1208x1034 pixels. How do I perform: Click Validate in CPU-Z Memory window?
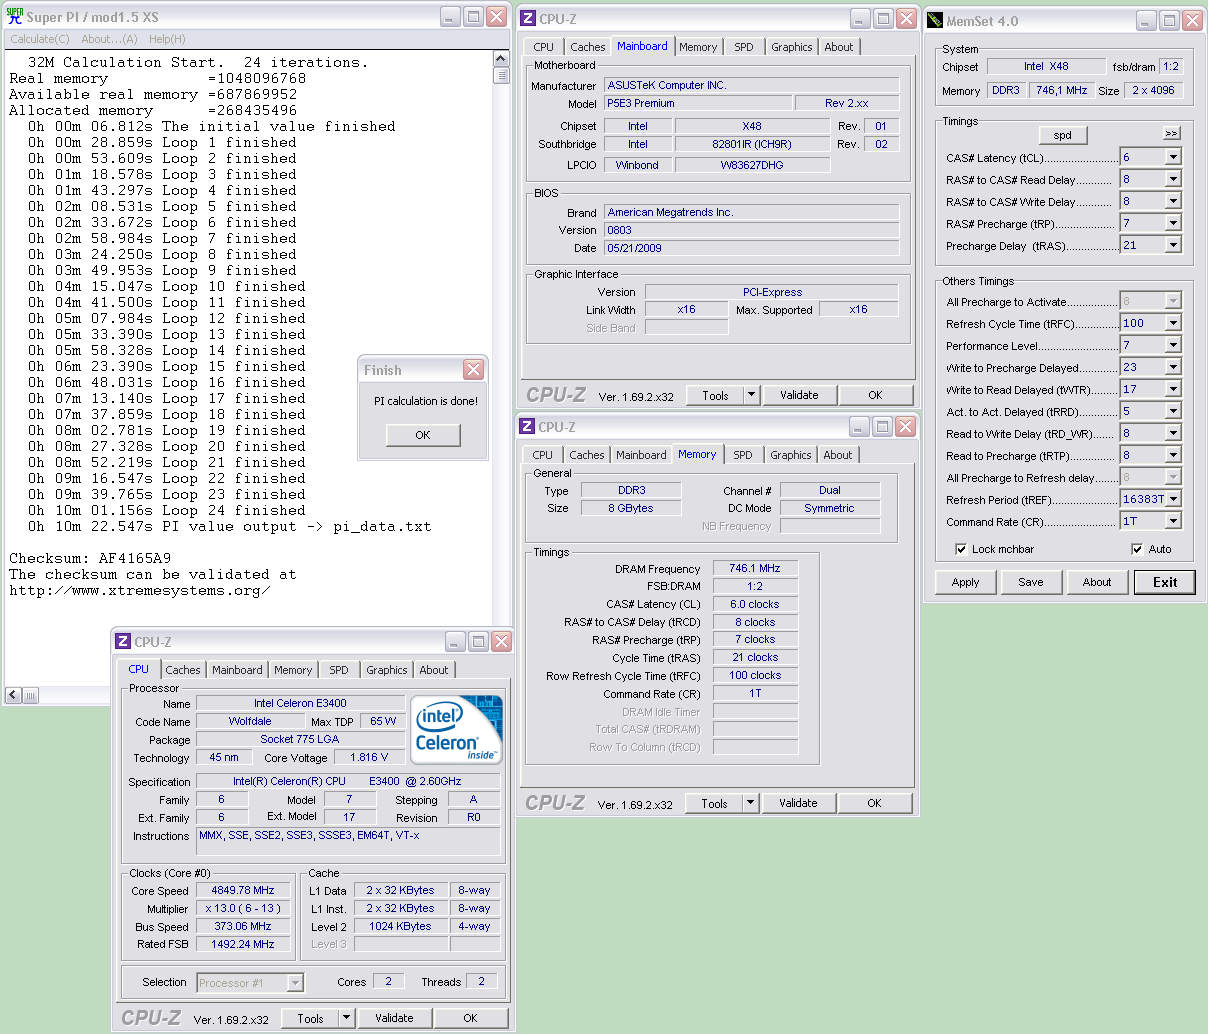798,803
